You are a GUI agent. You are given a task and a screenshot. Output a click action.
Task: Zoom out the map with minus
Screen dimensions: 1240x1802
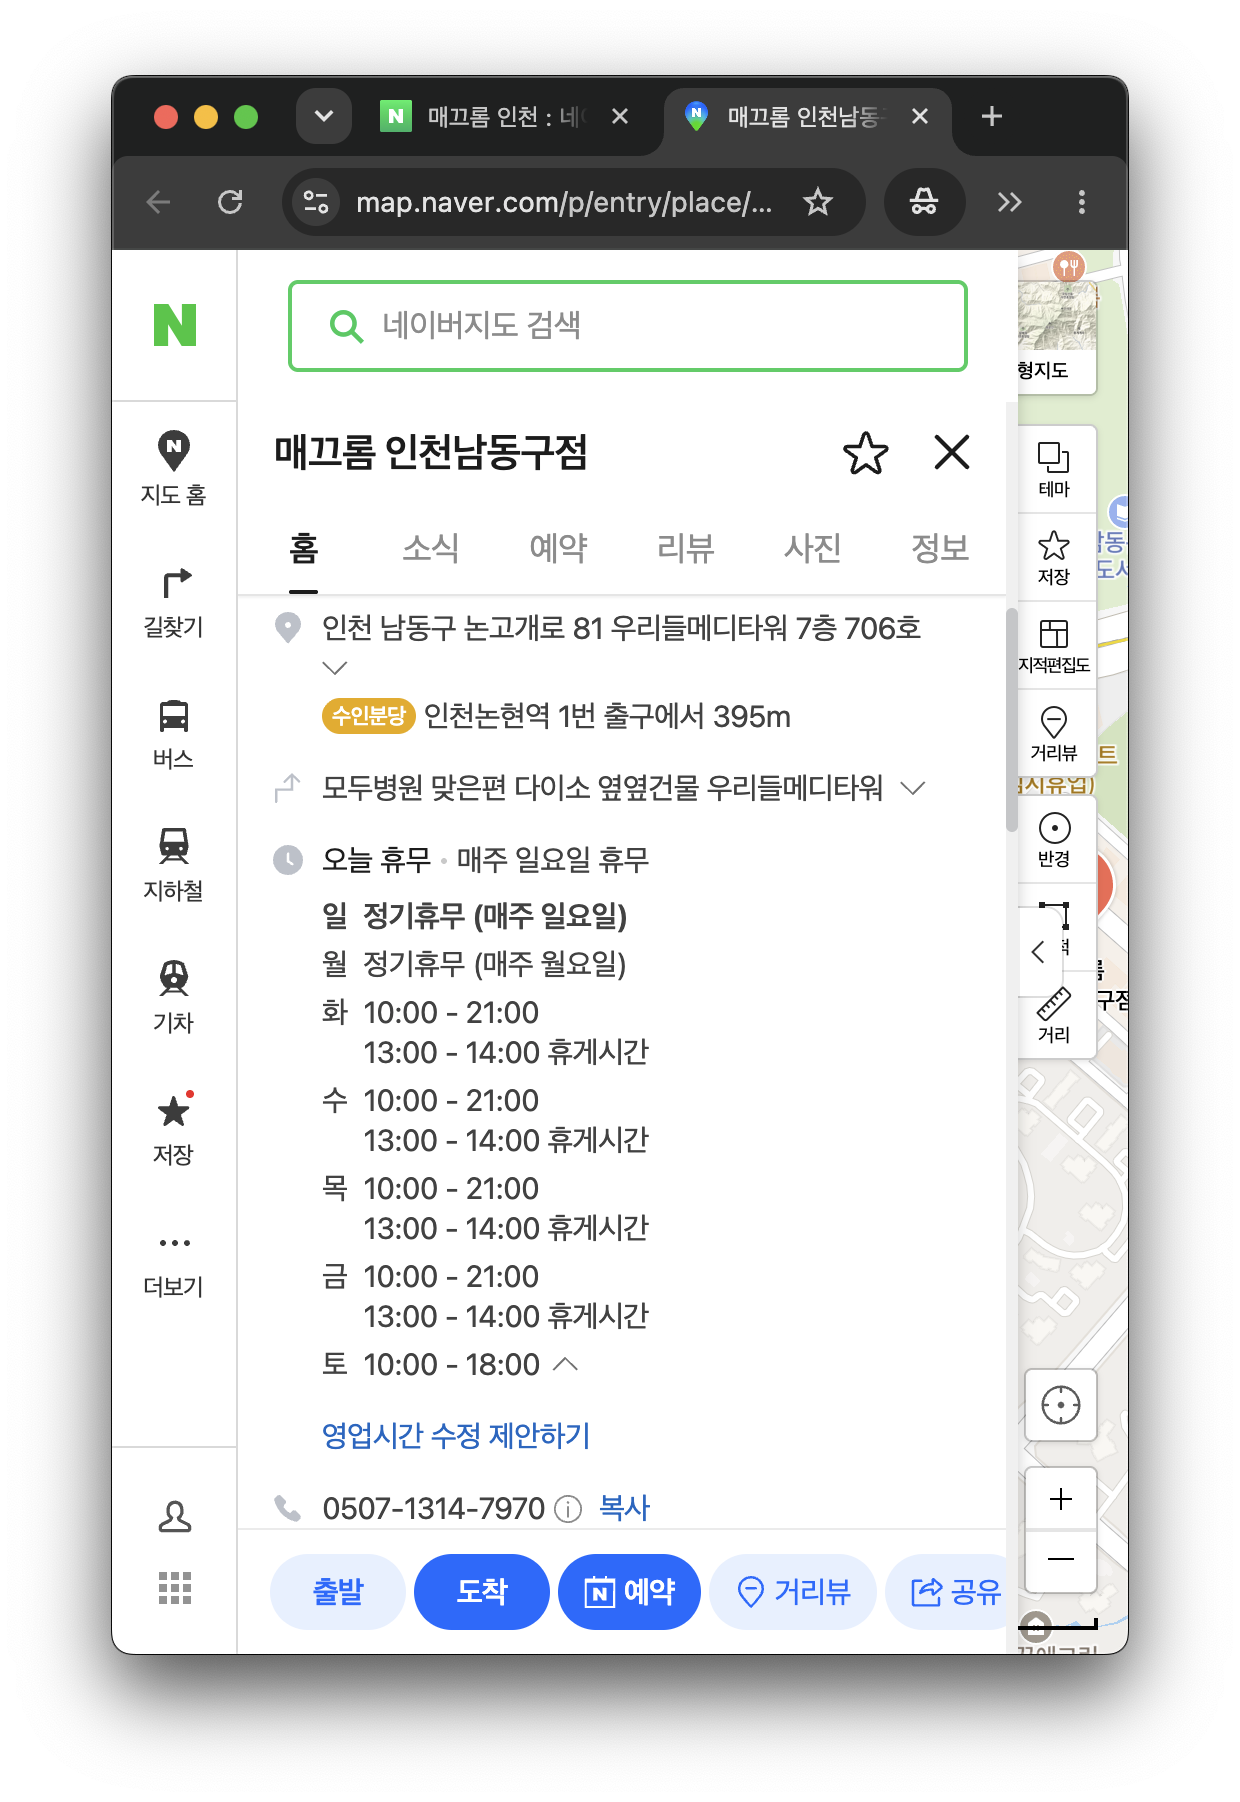pos(1061,1560)
